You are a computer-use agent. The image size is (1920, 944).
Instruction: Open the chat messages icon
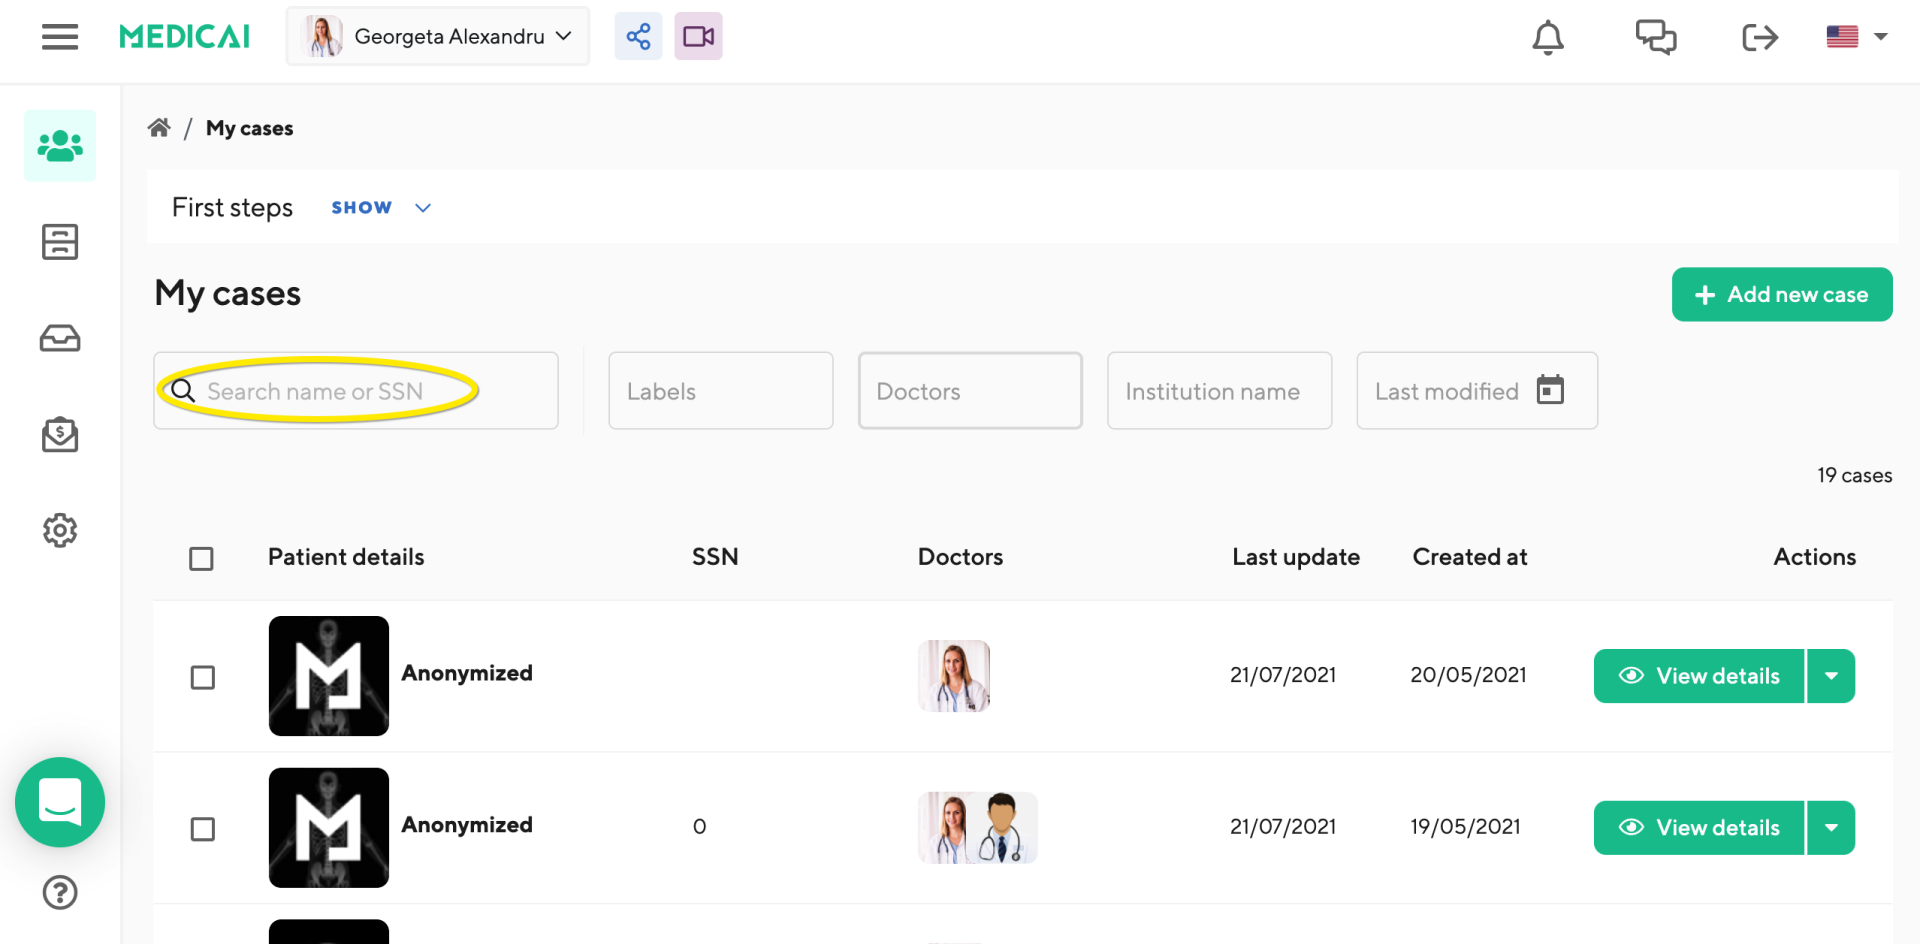tap(1655, 37)
